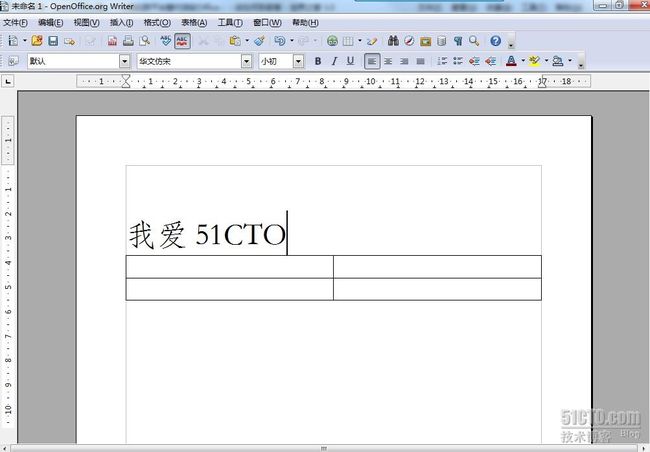
Task: Open Insert Table dropdown arrow
Action: [x=360, y=41]
